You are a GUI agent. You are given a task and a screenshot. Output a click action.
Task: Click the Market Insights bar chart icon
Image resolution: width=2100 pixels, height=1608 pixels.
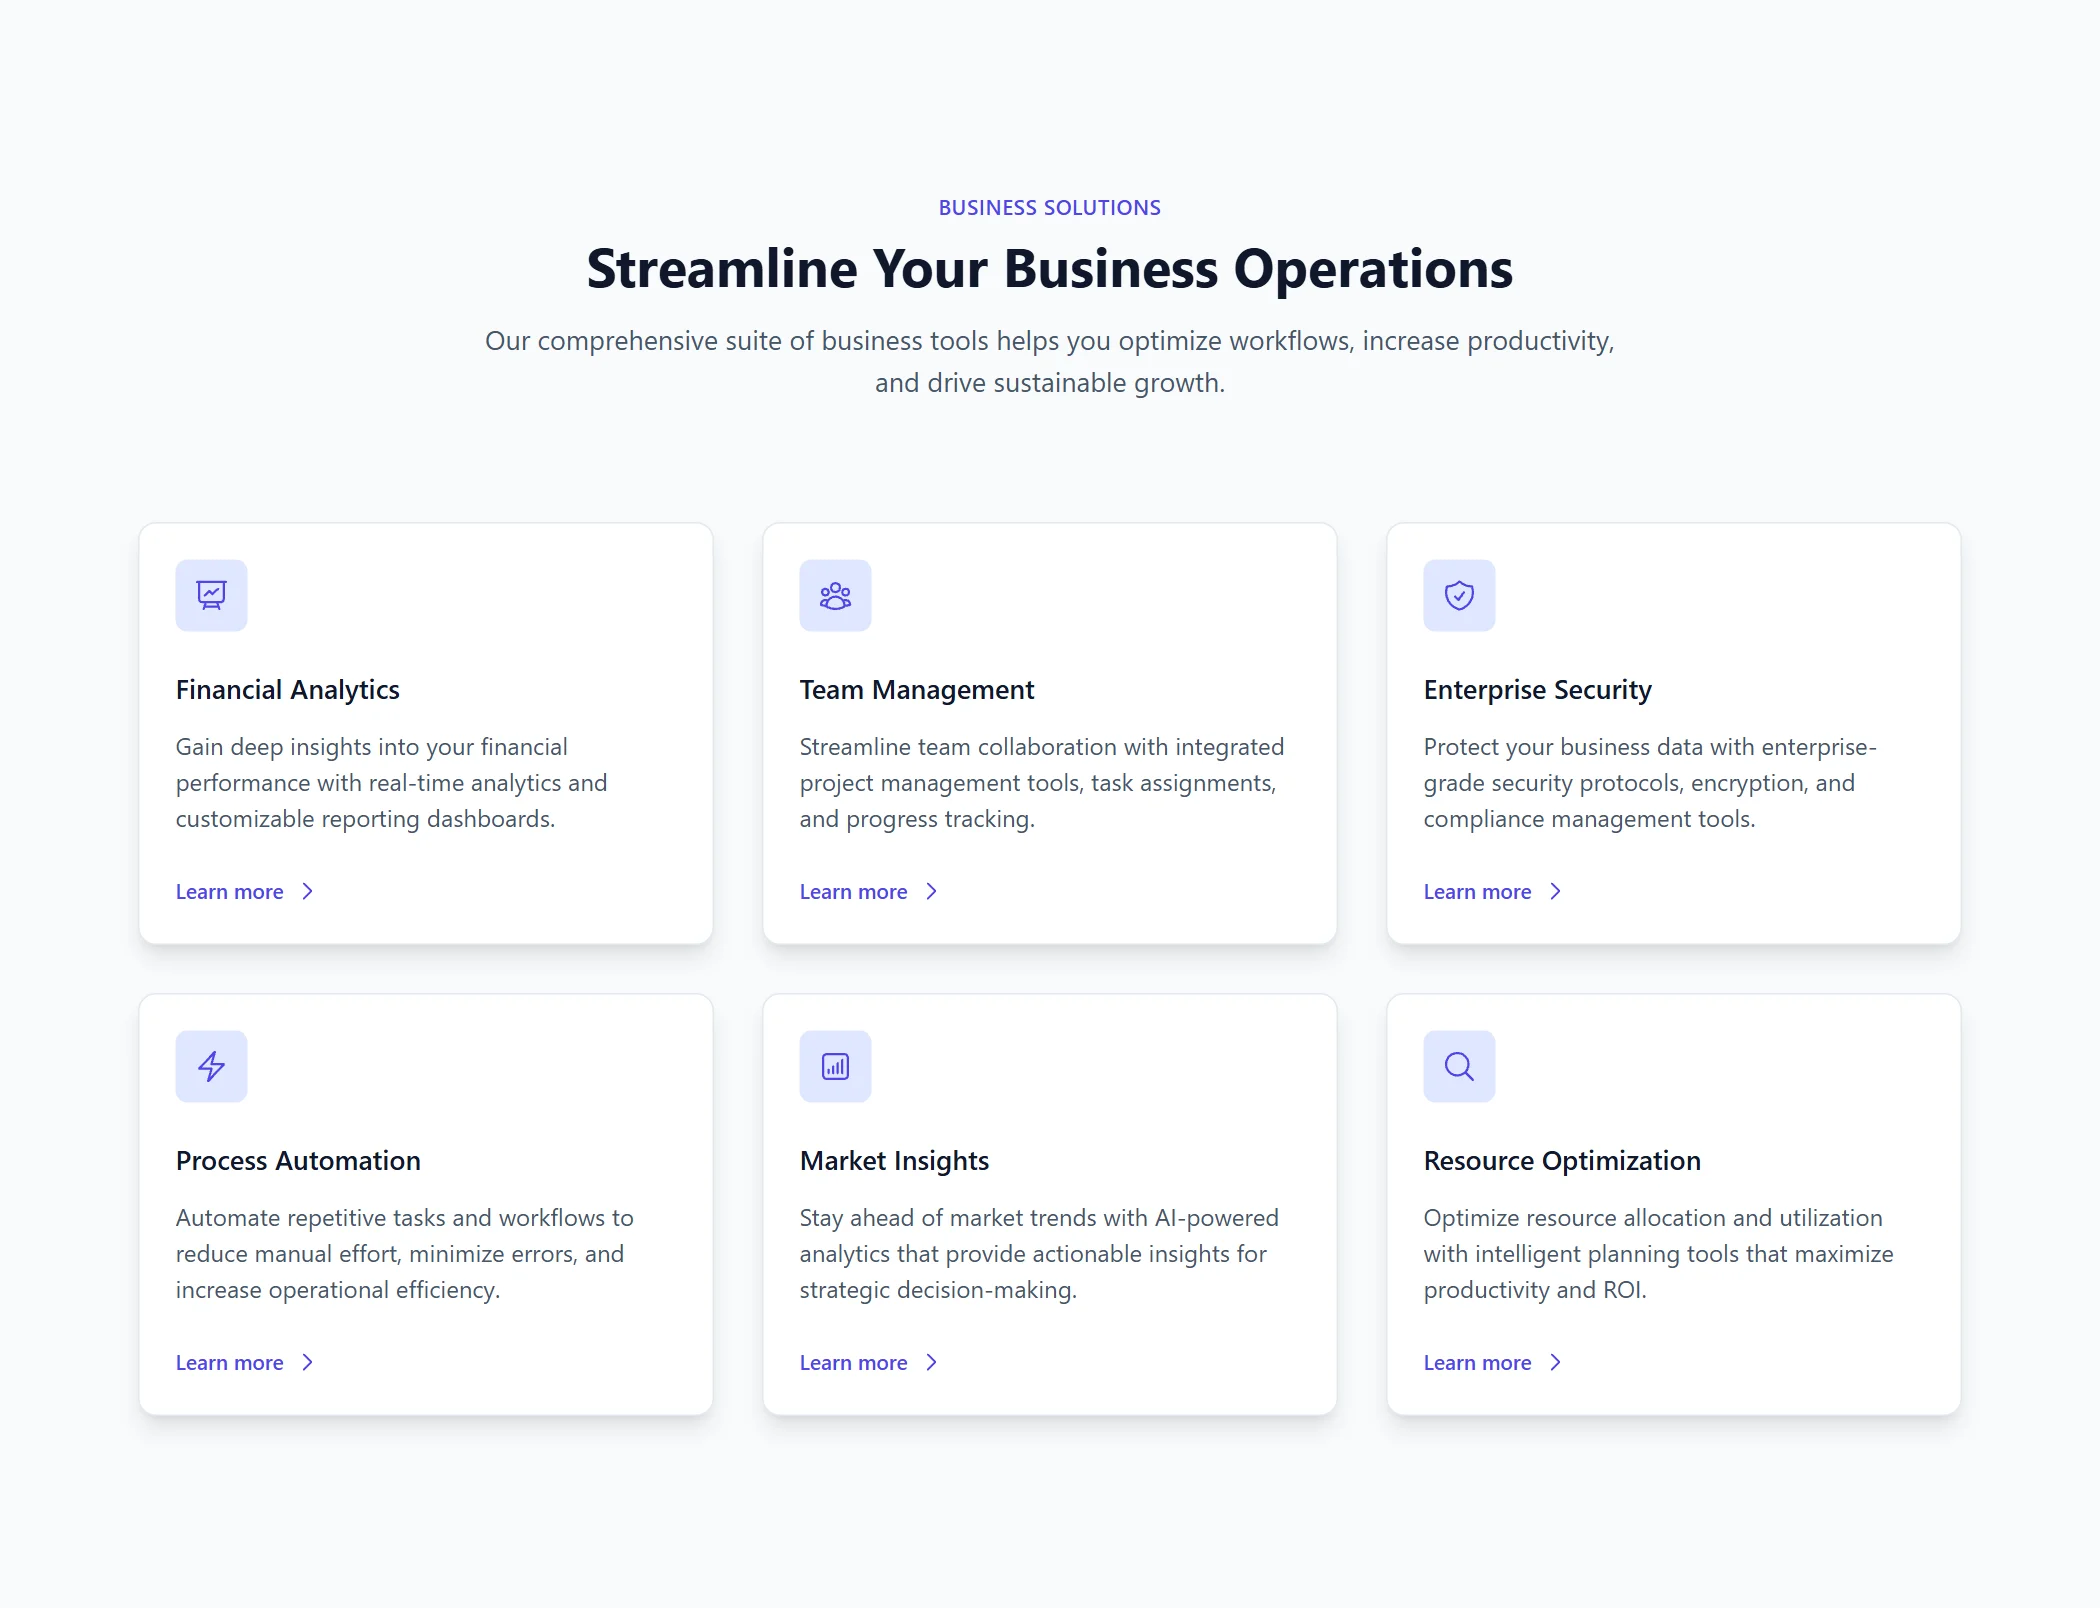835,1066
